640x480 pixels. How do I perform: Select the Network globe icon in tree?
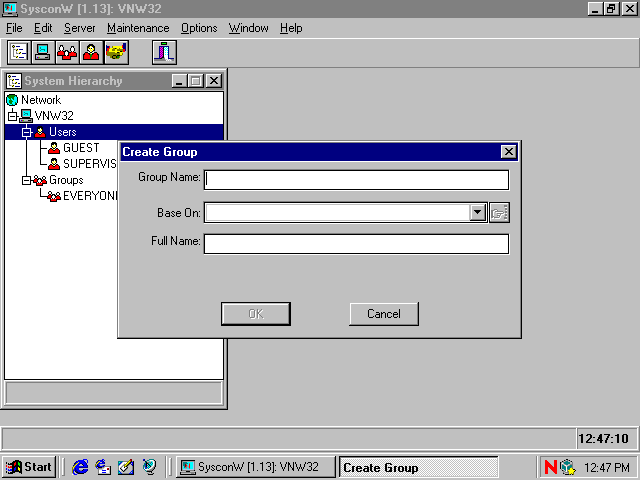(x=12, y=100)
